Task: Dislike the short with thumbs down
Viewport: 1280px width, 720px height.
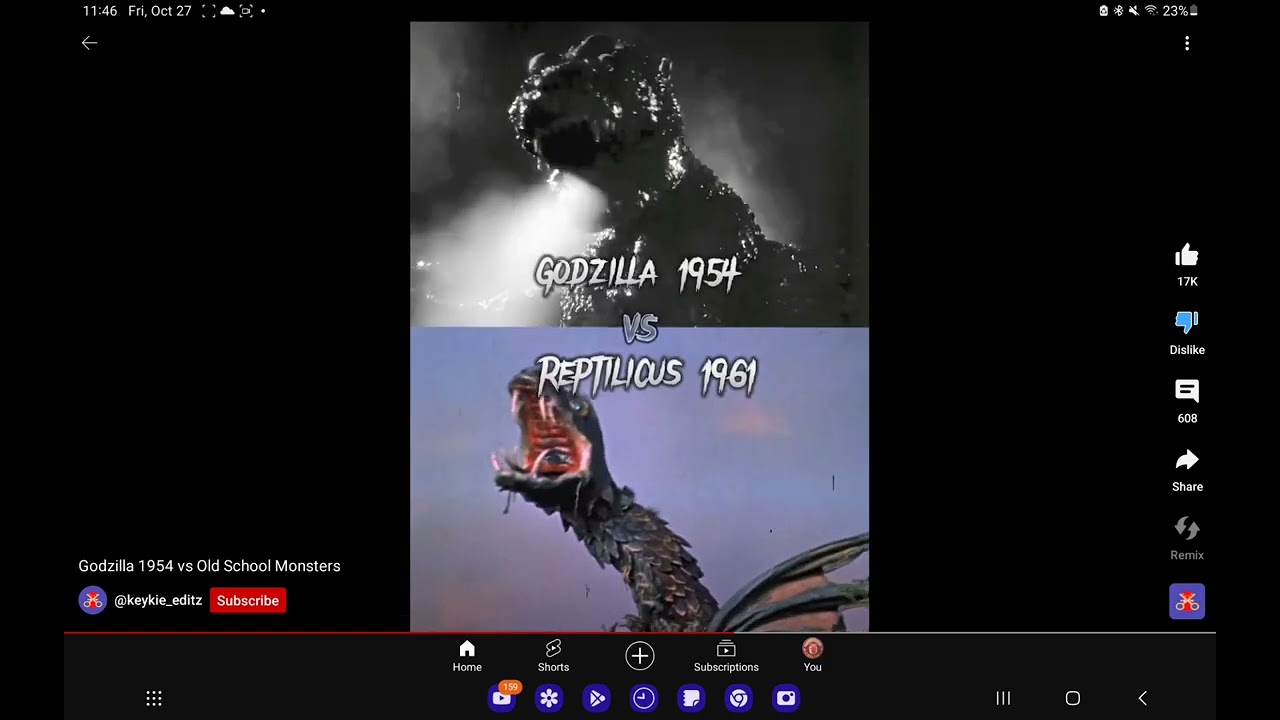Action: [1187, 322]
